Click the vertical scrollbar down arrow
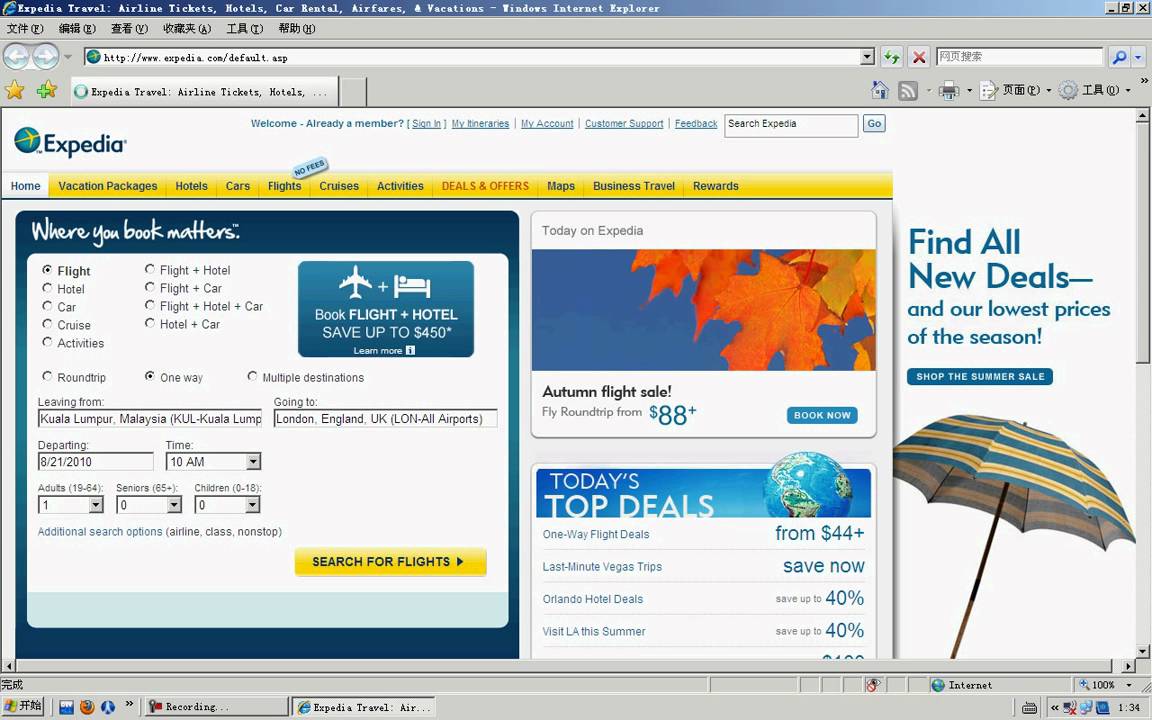 pyautogui.click(x=1142, y=651)
